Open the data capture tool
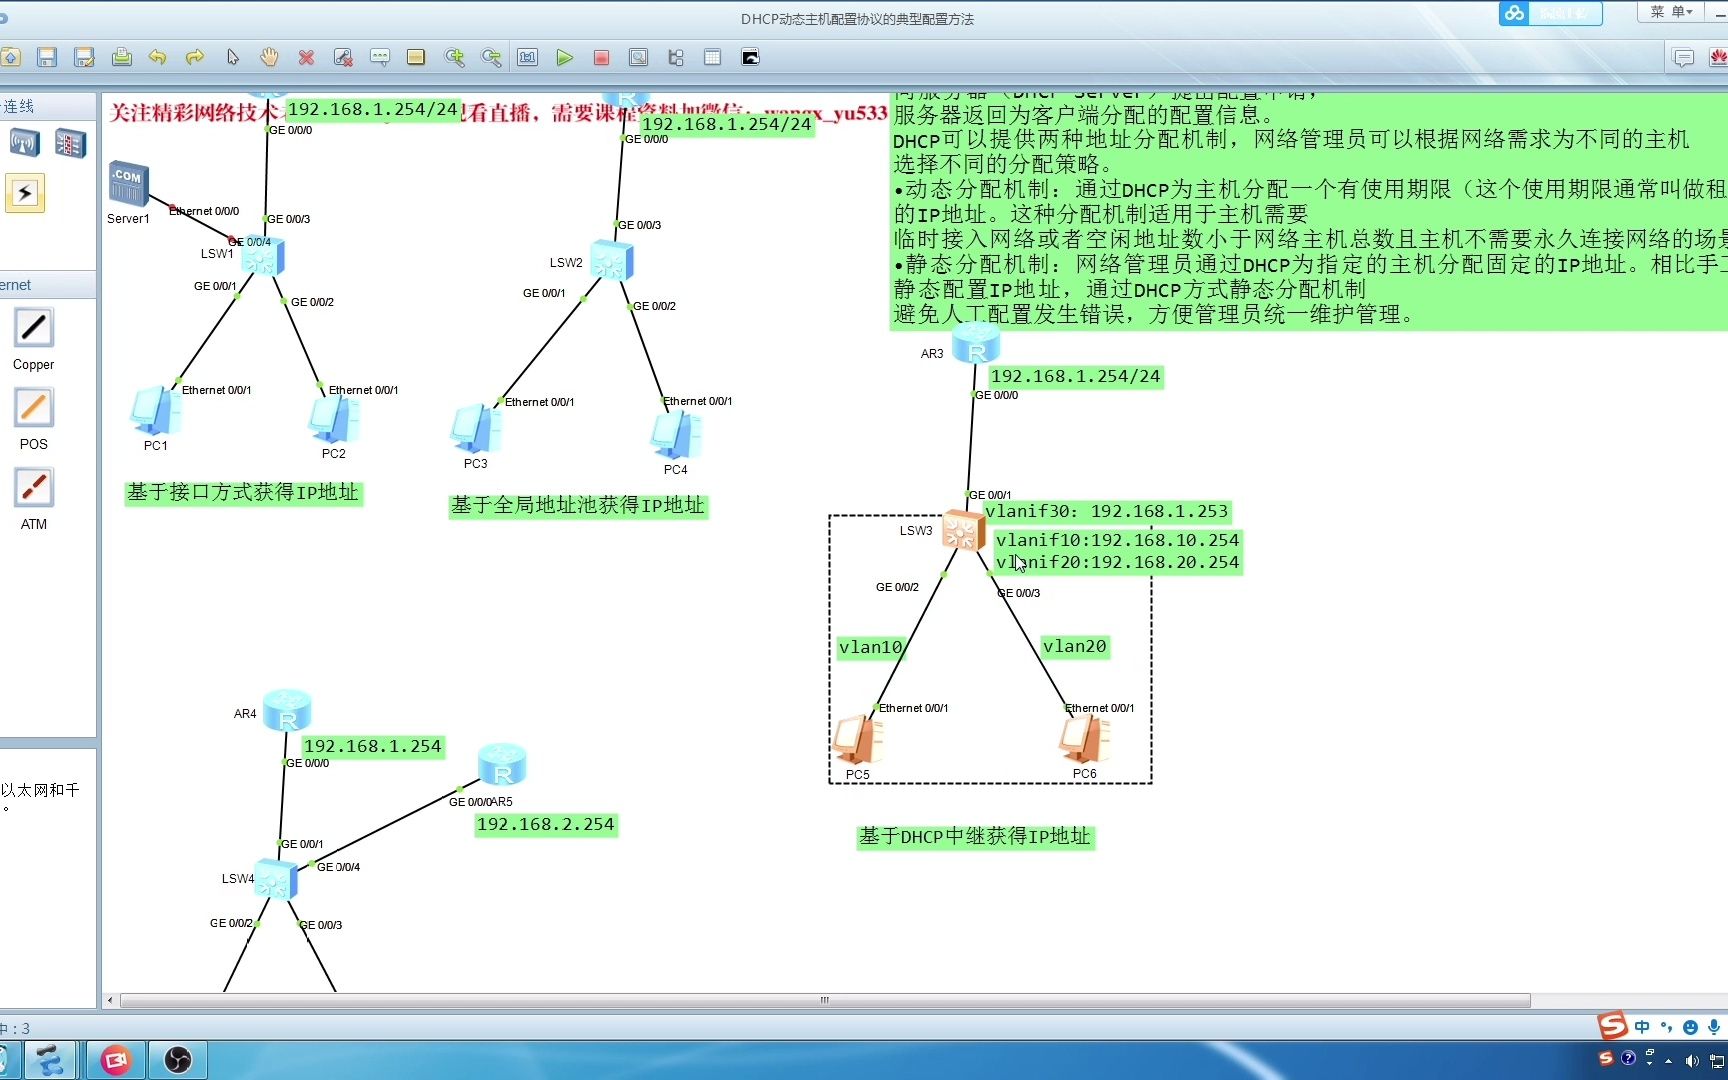Screen dimensions: 1728x1080 click(x=638, y=57)
